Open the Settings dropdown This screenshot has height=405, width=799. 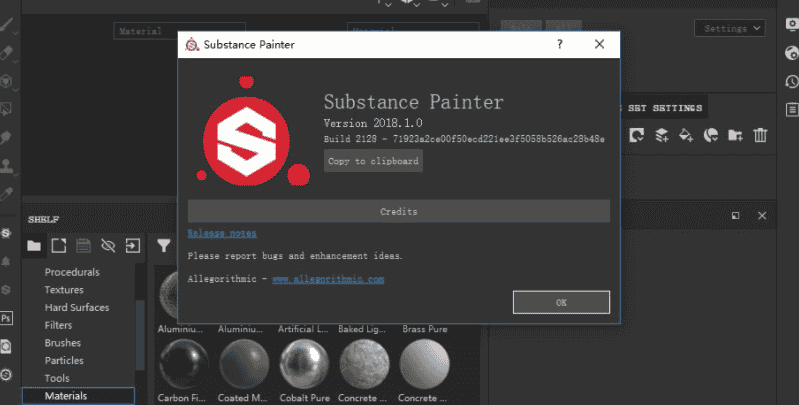click(x=730, y=29)
